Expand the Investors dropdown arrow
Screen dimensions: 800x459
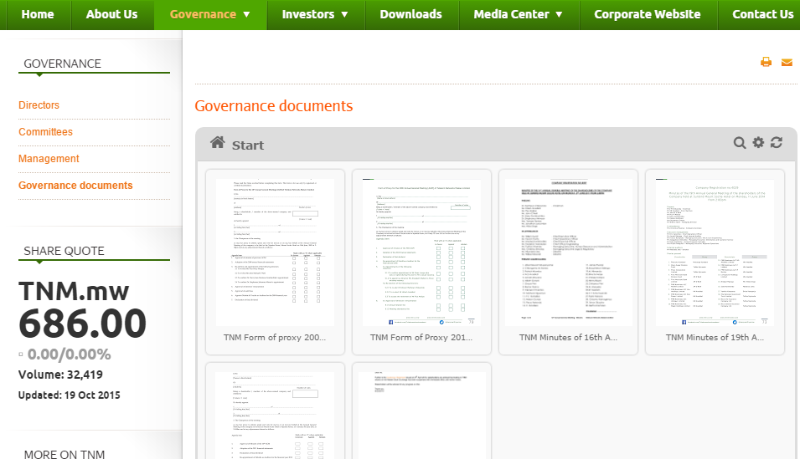[344, 14]
